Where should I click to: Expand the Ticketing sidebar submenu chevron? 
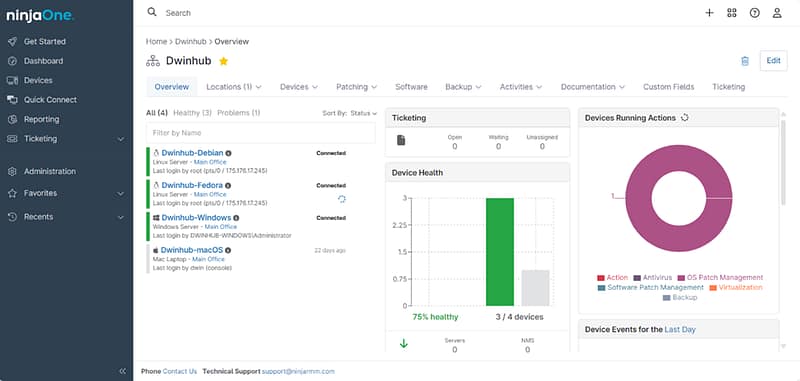[121, 139]
